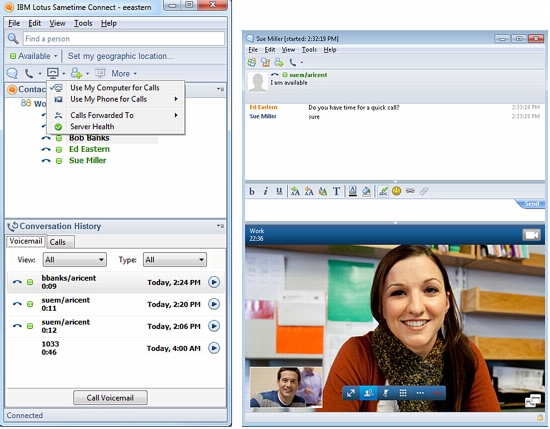The width and height of the screenshot is (550, 429).
Task: Switch to the Calls tab
Action: tap(58, 242)
